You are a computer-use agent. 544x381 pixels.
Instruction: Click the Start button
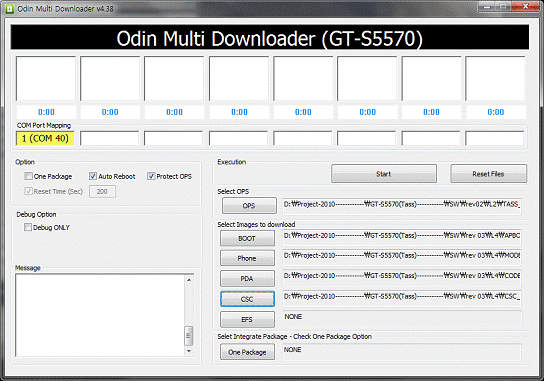tap(384, 173)
